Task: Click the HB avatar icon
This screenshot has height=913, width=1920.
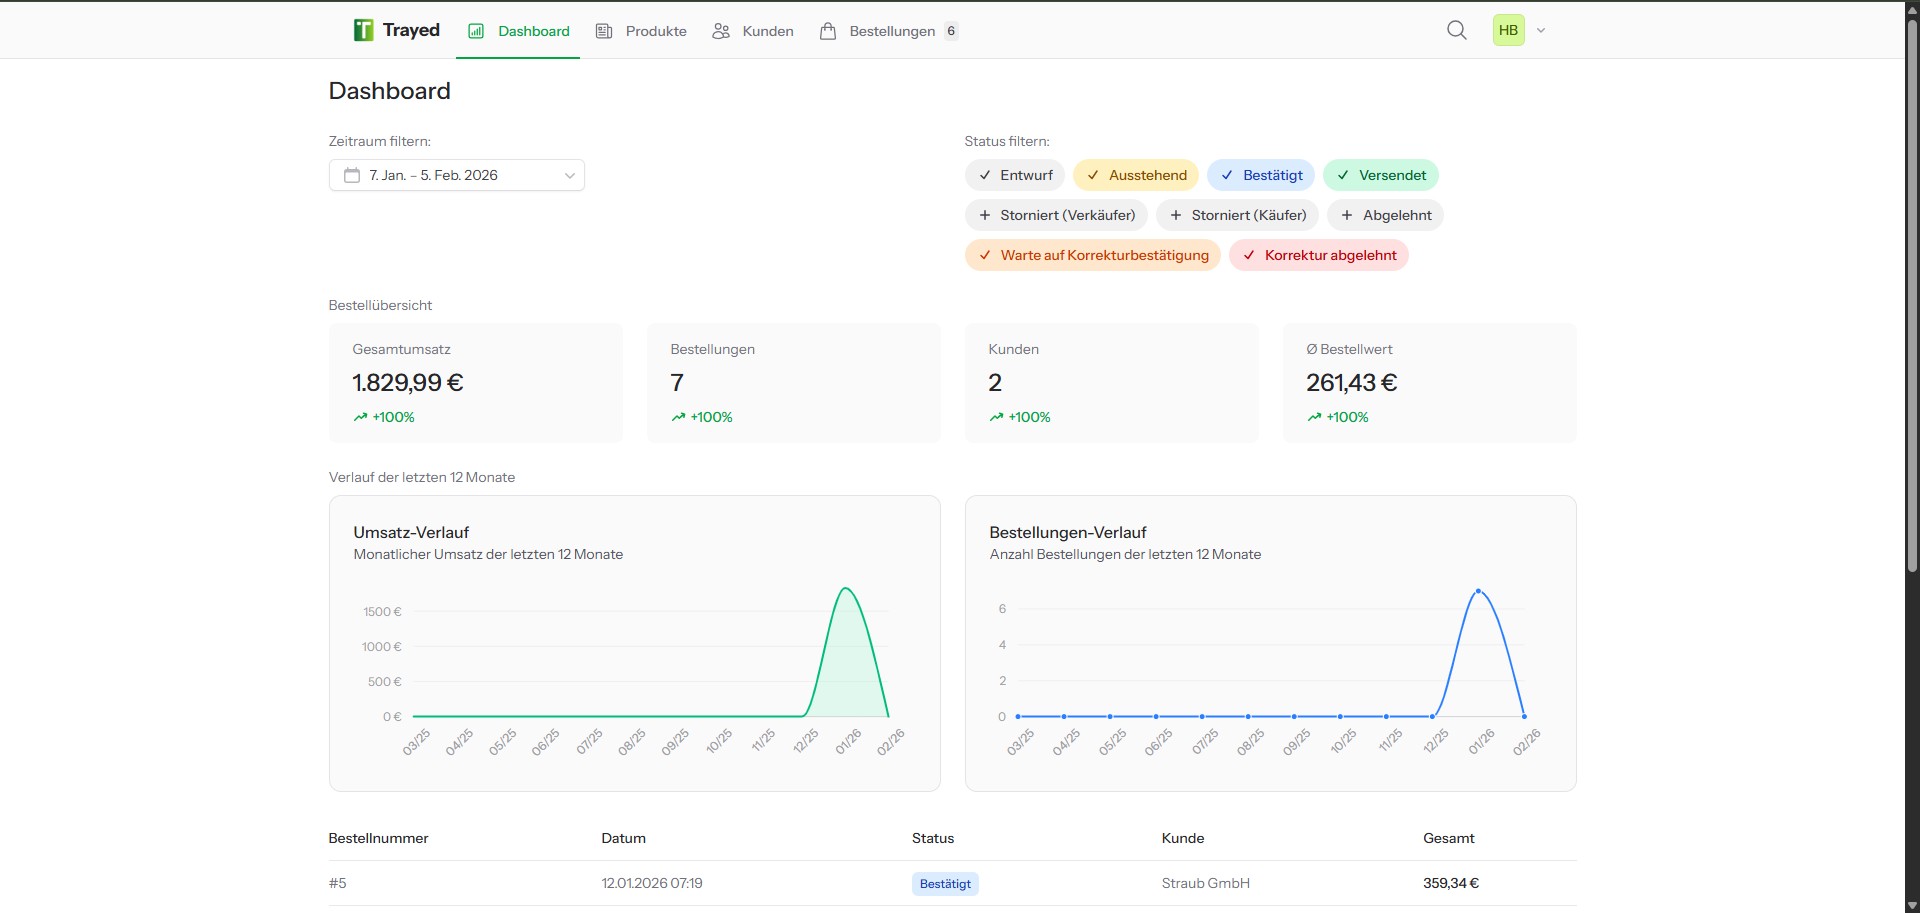Action: (x=1508, y=30)
